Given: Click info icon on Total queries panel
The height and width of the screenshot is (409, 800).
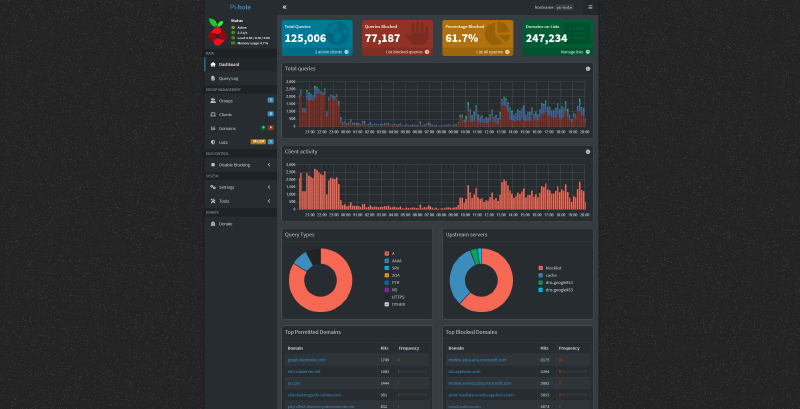Looking at the screenshot, I should pyautogui.click(x=588, y=68).
